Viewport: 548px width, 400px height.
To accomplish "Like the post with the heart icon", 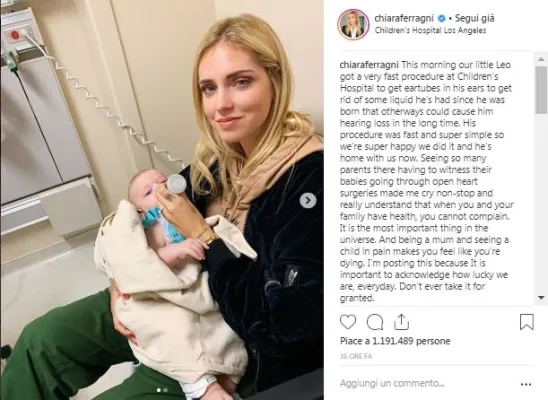I will (348, 322).
